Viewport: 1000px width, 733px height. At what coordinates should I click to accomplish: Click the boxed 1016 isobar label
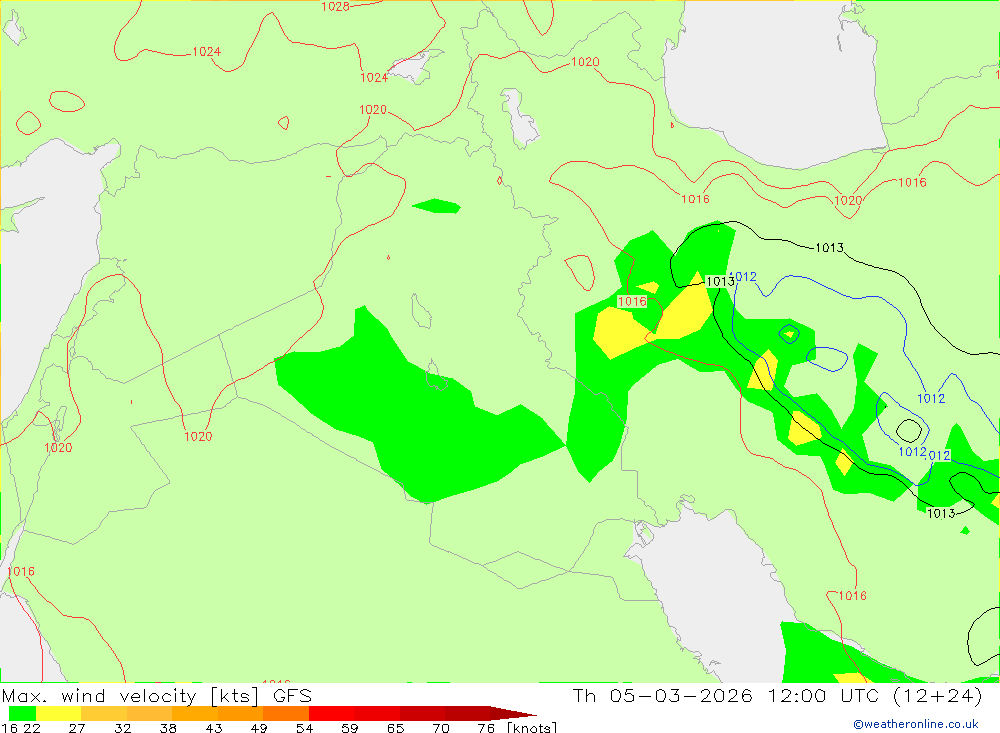pos(632,301)
